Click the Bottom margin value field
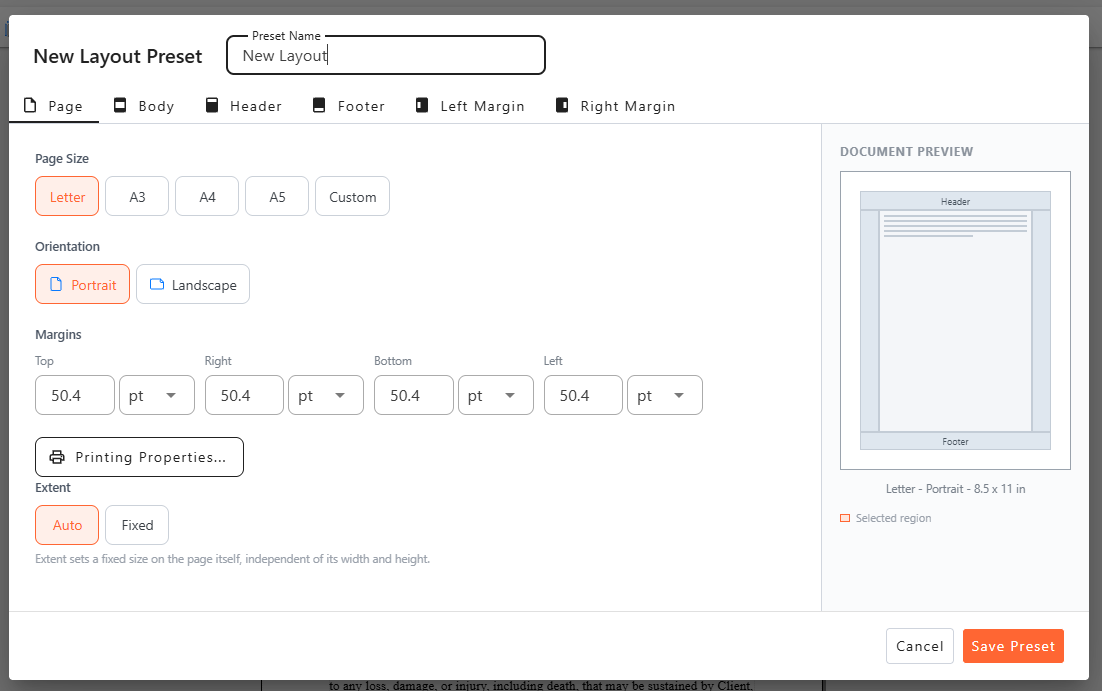 click(413, 395)
